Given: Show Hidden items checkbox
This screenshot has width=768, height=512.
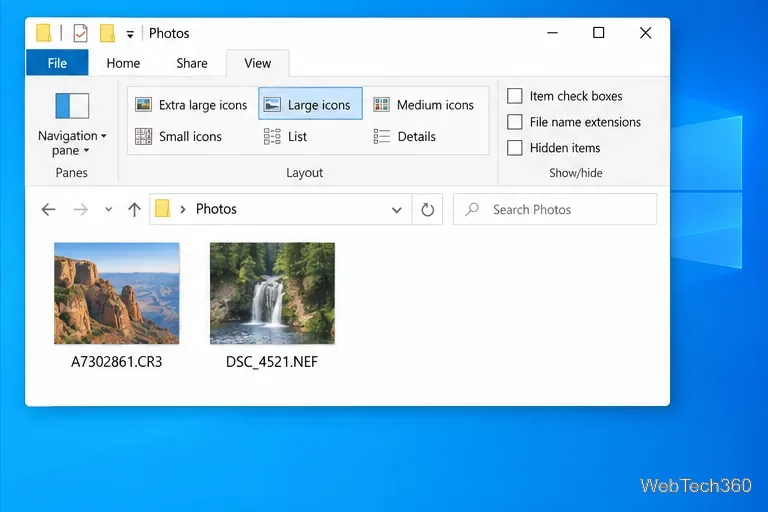Looking at the screenshot, I should [x=515, y=148].
